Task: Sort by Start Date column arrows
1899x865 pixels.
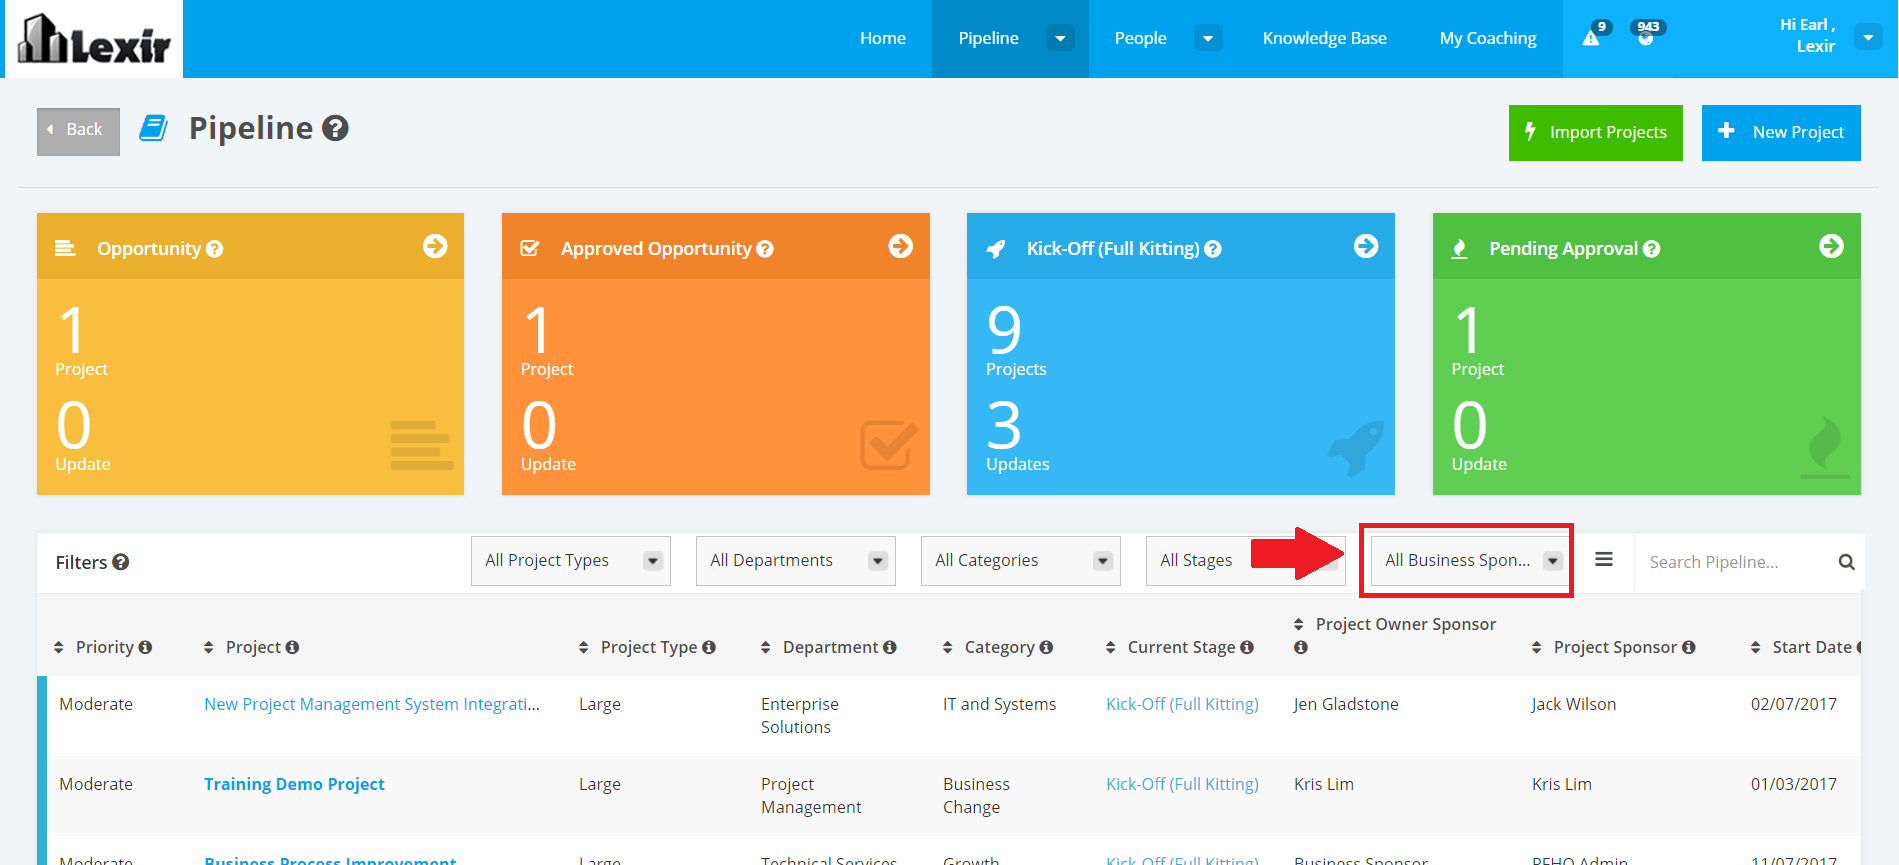Action: pos(1755,647)
